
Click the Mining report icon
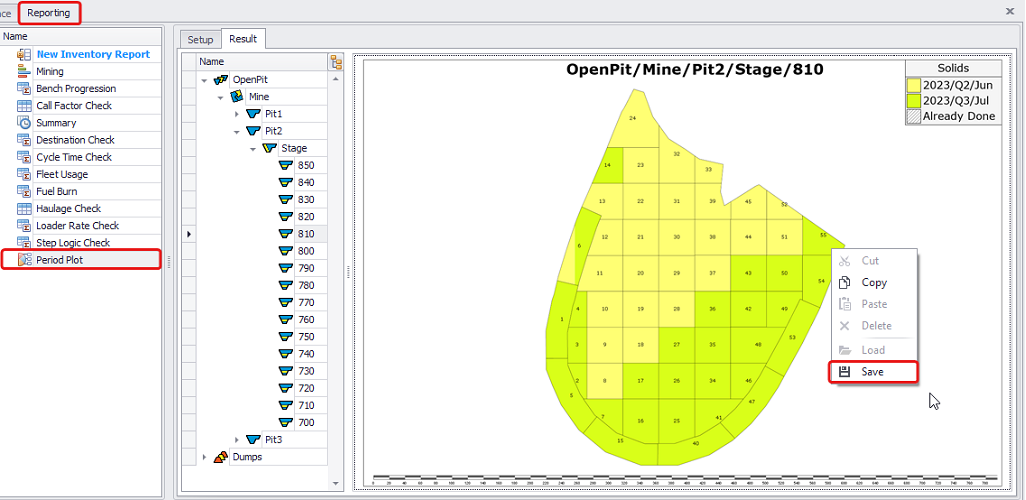(x=25, y=72)
